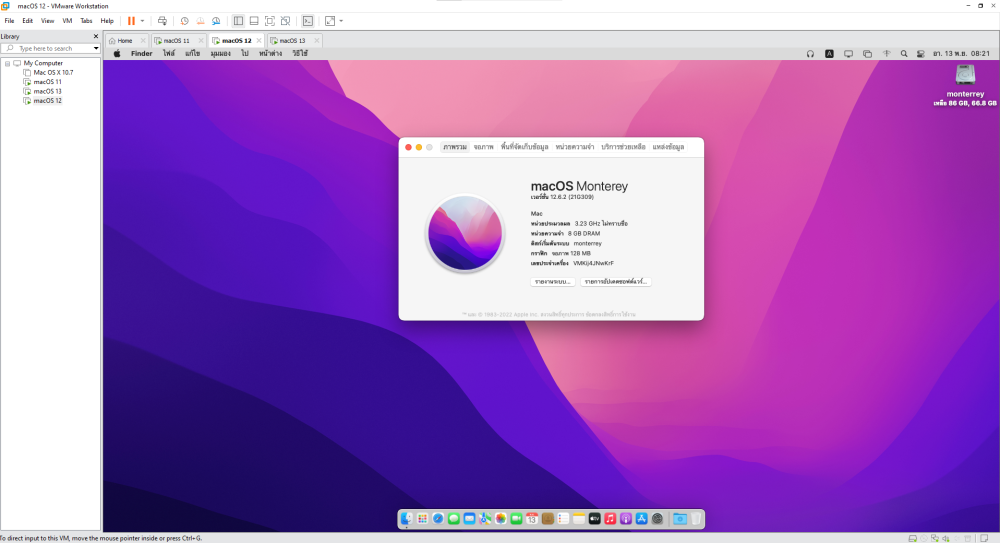
Task: Open the input source A icon
Action: click(829, 54)
